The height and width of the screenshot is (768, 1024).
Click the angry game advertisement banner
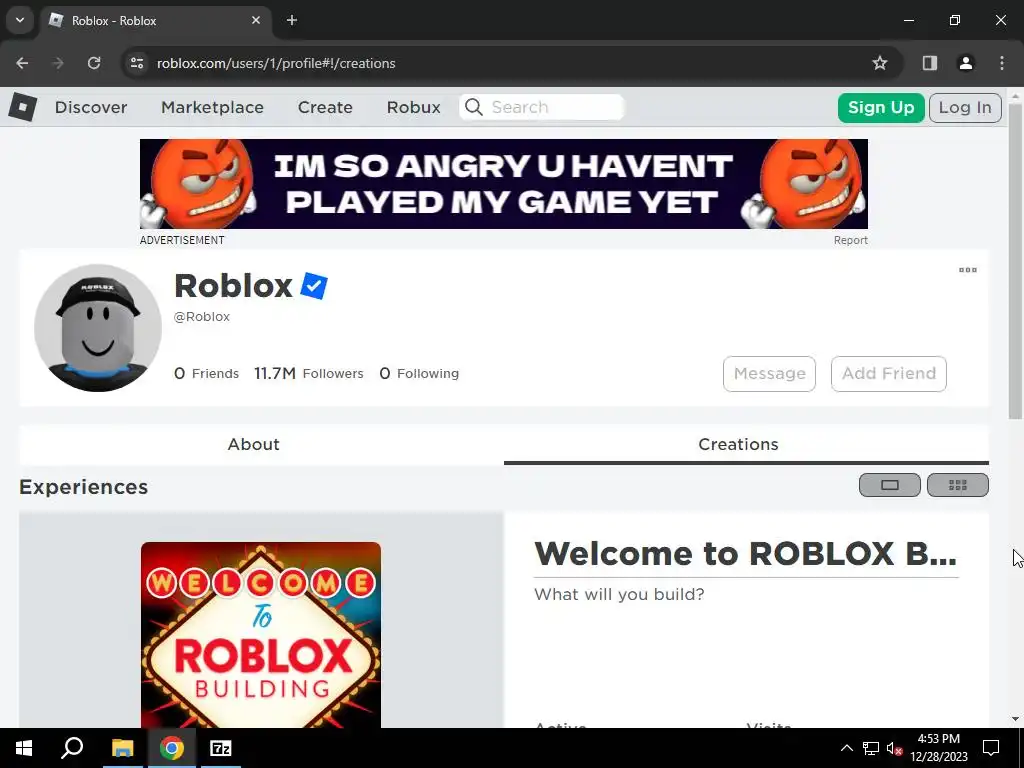(504, 184)
